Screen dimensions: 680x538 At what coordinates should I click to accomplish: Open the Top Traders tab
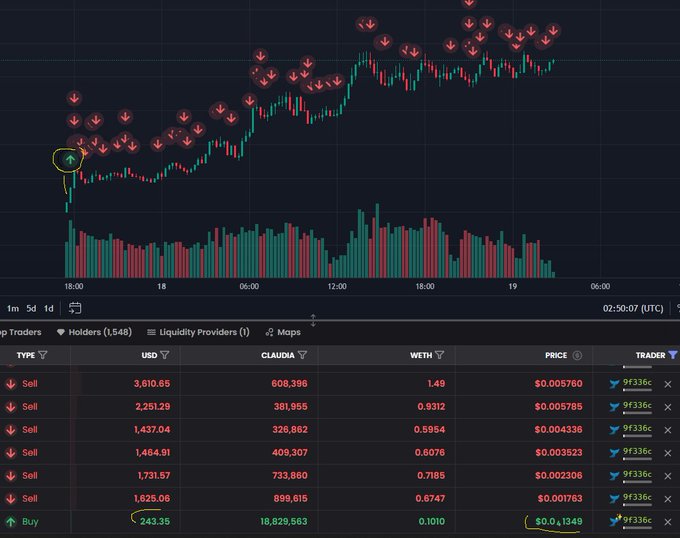pos(20,332)
